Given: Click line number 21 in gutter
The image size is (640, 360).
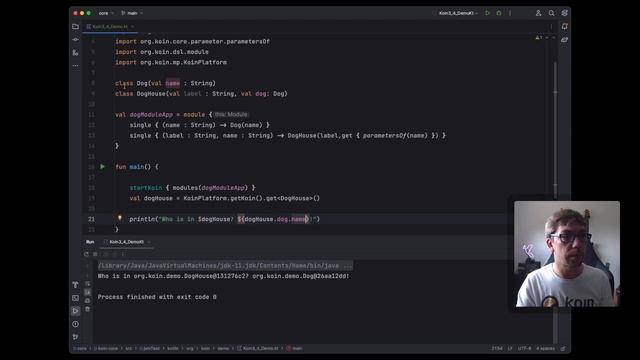Looking at the screenshot, I should (91, 219).
